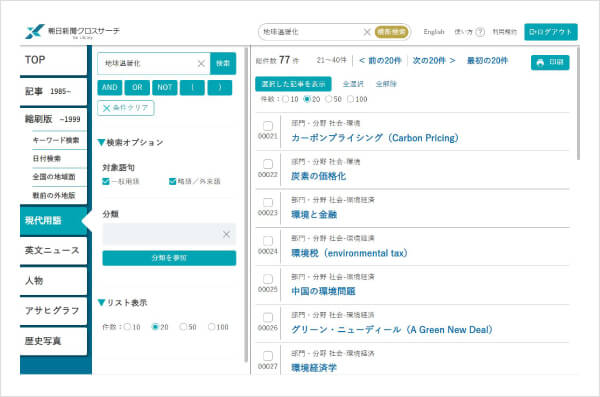Open the 人物 sidebar tab
Viewport: 600px width, 397px height.
(54, 281)
